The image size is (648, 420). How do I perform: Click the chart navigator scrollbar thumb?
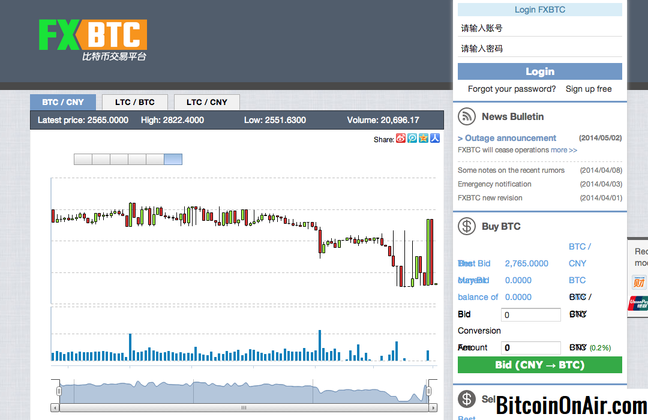244,408
